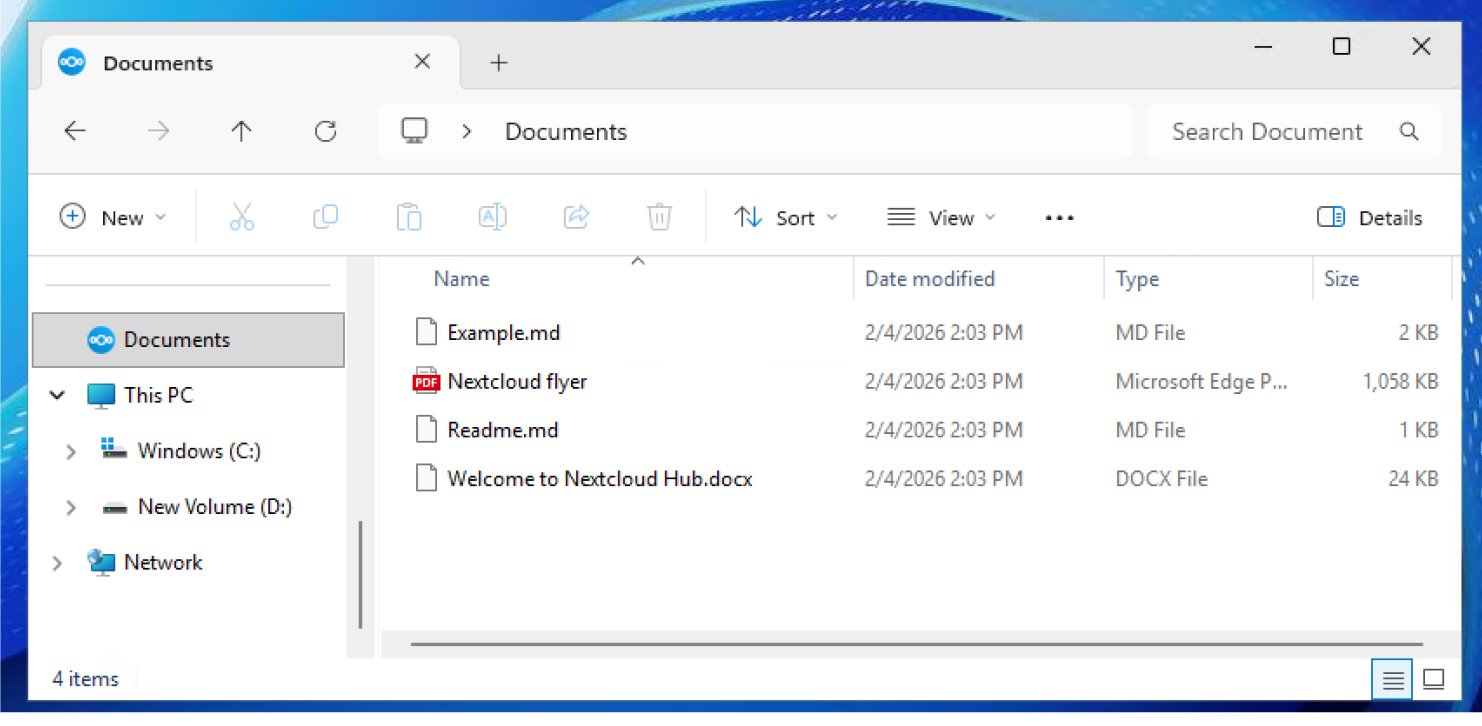This screenshot has width=1482, height=726.
Task: Click the Cut scissors icon
Action: [x=242, y=217]
